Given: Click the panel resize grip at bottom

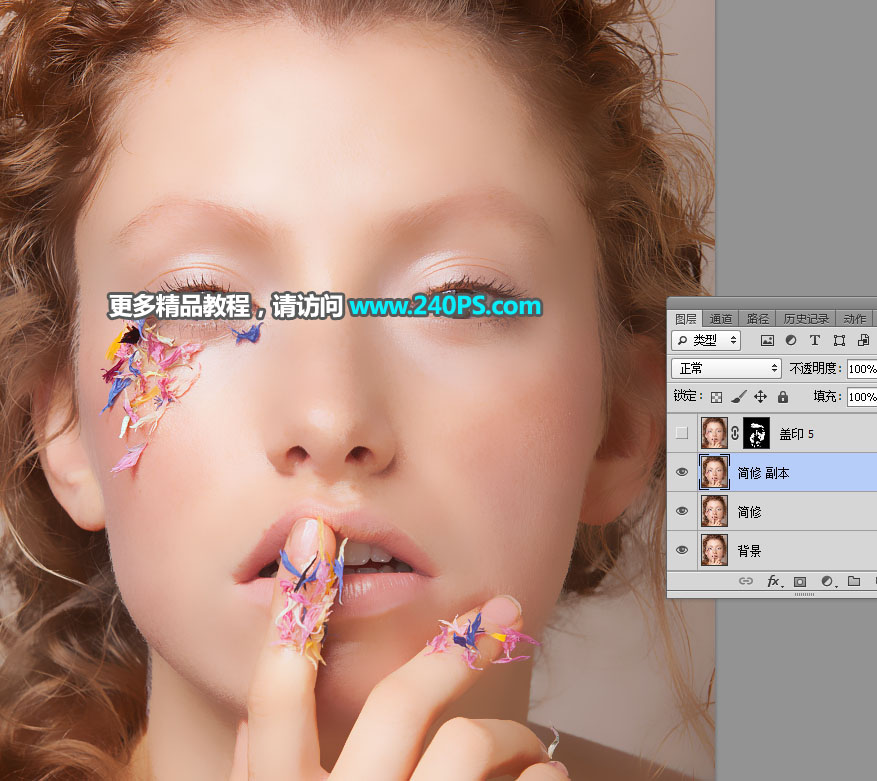Looking at the screenshot, I should (x=804, y=594).
